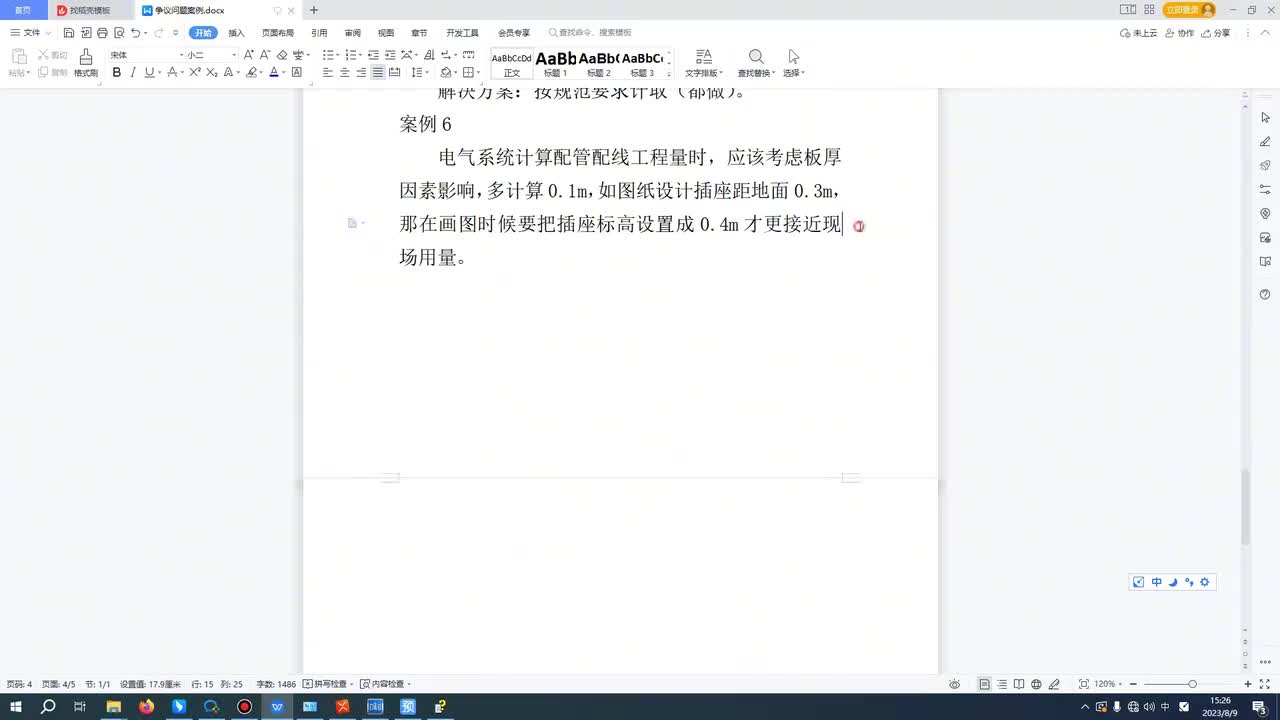1280x720 pixels.
Task: Align text left
Action: (x=328, y=73)
